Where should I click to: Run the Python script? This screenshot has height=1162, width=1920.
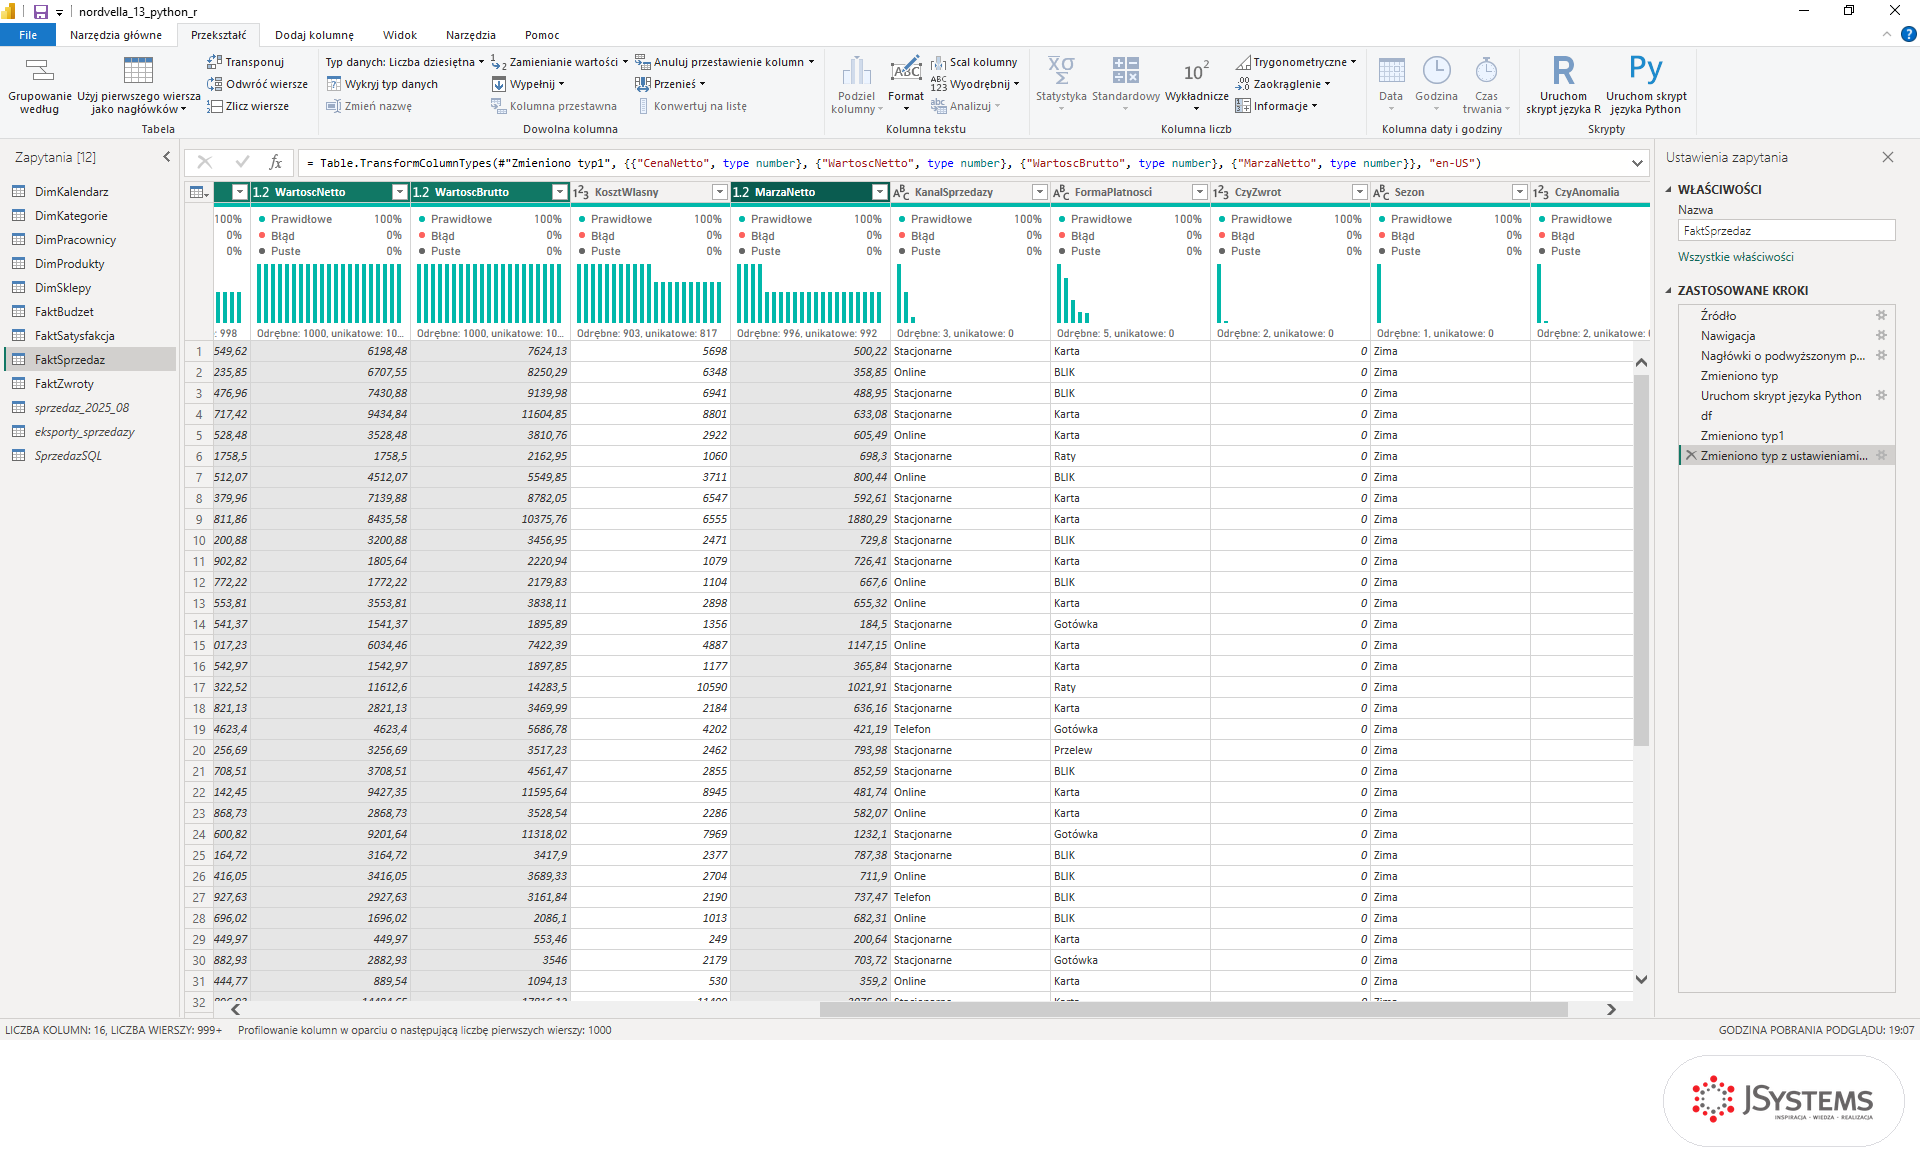[1646, 85]
